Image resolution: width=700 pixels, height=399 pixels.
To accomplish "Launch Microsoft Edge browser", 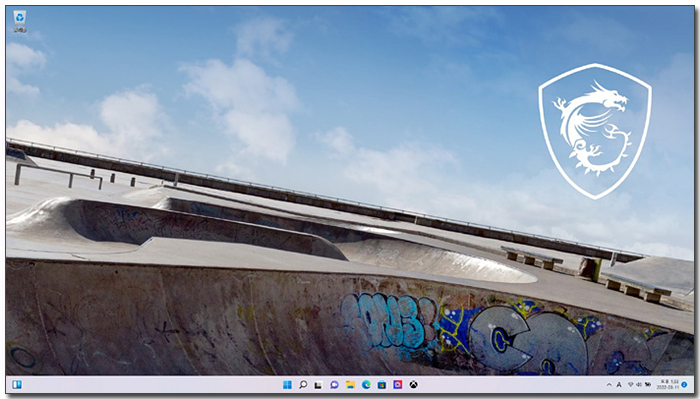I will click(366, 384).
